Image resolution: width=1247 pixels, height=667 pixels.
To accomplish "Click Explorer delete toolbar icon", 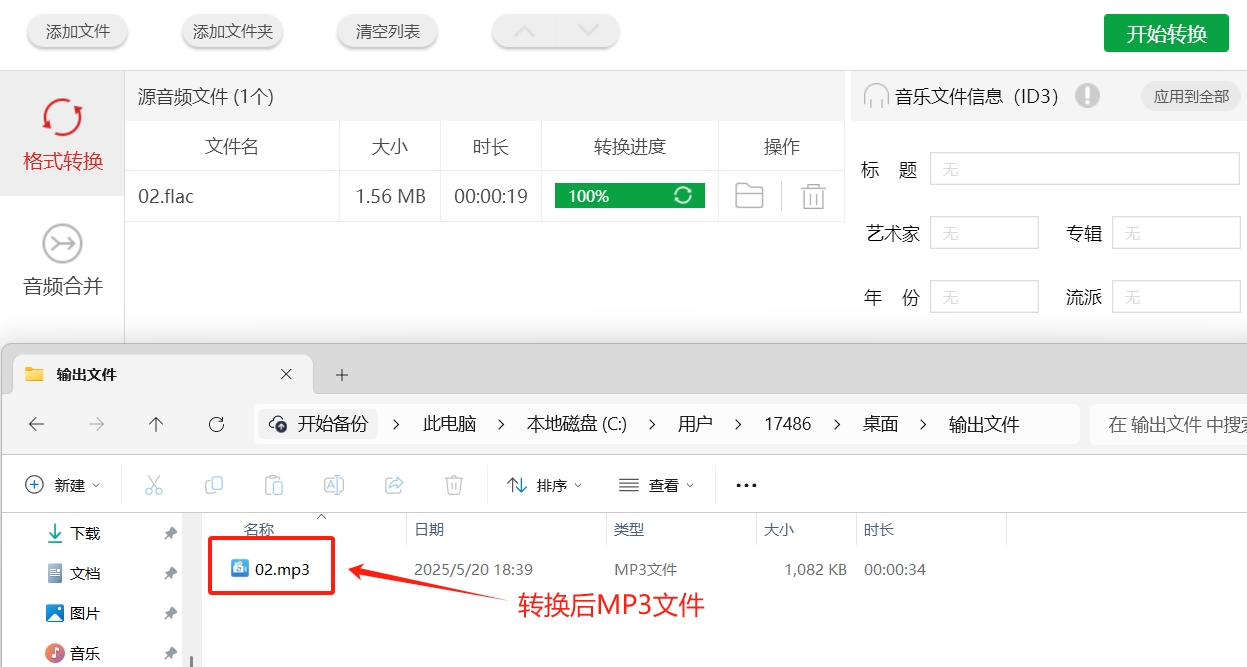I will tap(453, 485).
